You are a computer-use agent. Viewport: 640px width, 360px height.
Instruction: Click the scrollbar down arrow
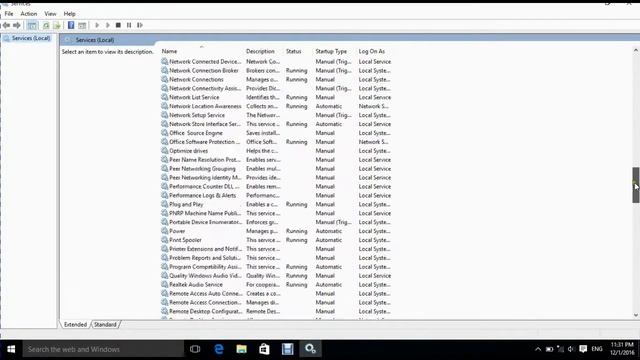[636, 315]
